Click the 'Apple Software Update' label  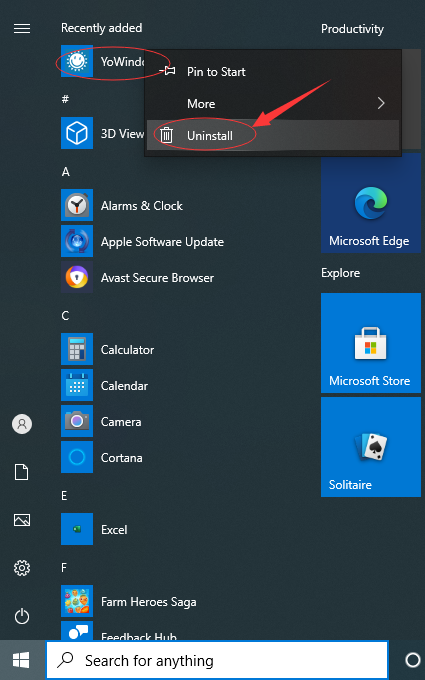pos(162,242)
